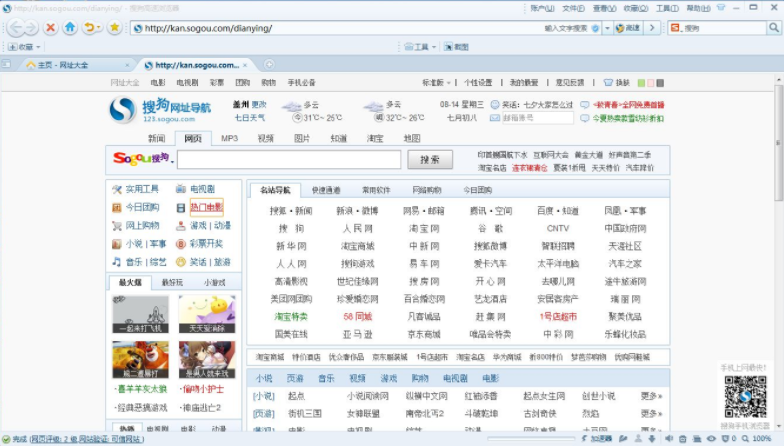The height and width of the screenshot is (447, 784).
Task: Expand the 标准版 version dropdown
Action: (435, 83)
